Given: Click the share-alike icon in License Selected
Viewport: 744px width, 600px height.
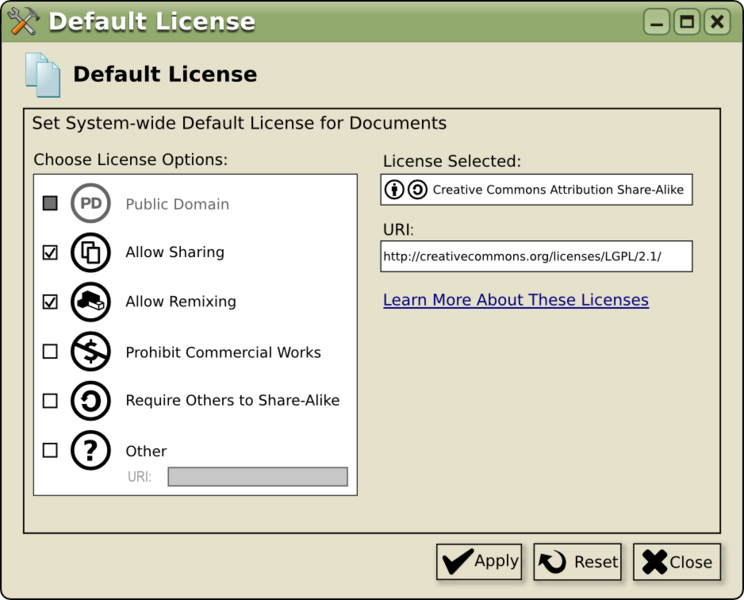Looking at the screenshot, I should (x=418, y=190).
